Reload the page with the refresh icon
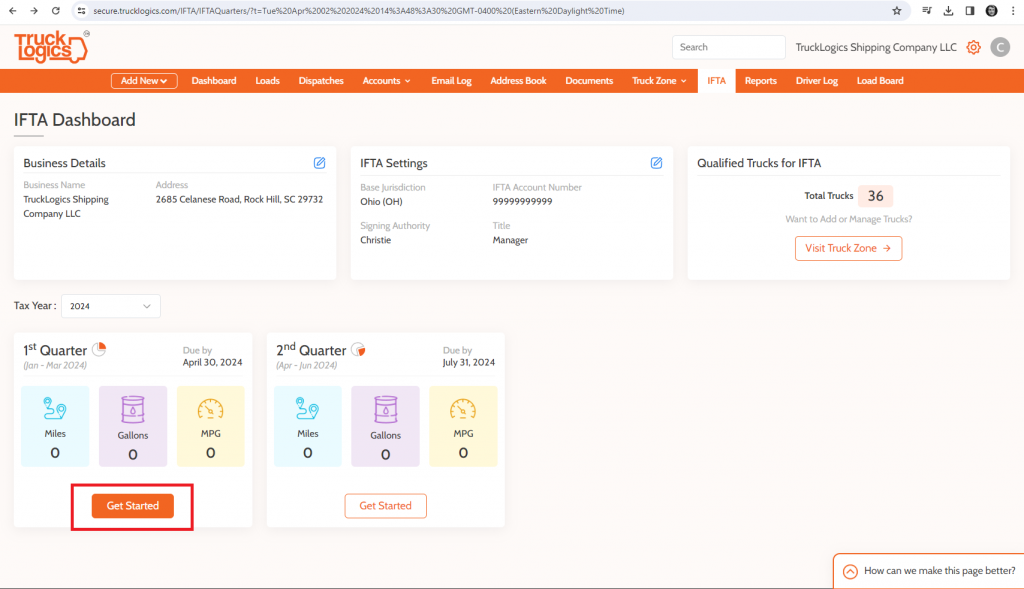 coord(56,10)
